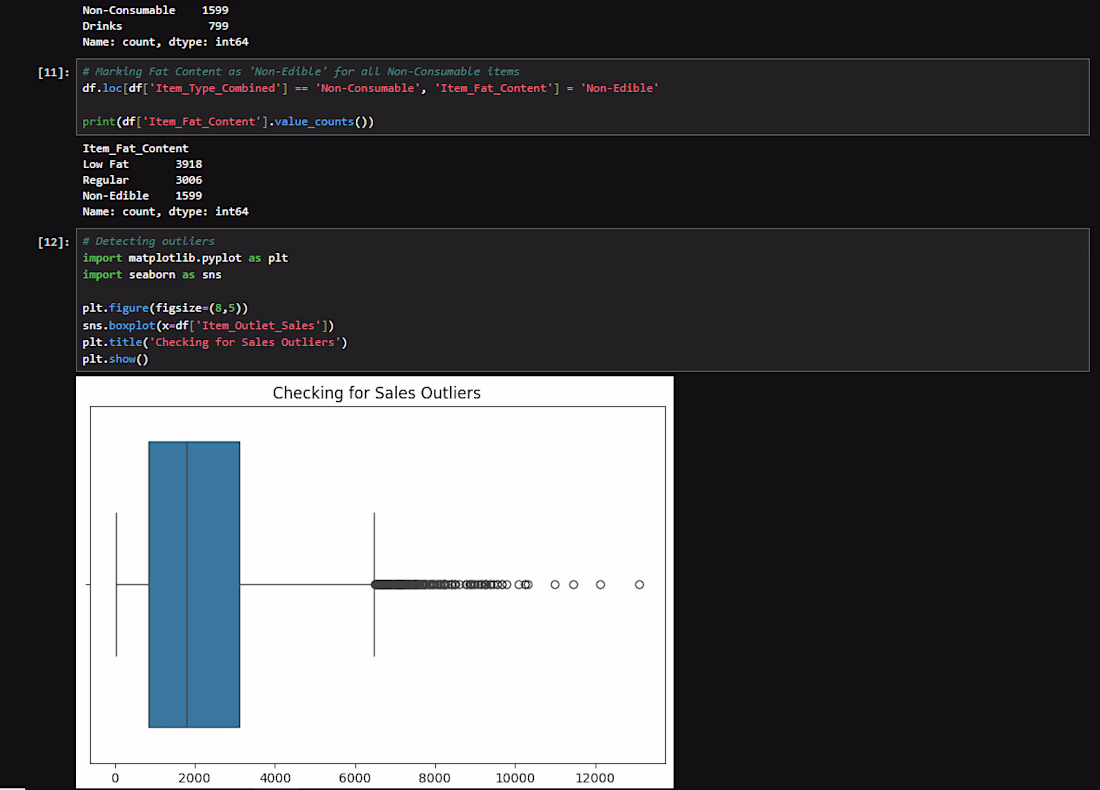Click the x-axis label '10000'

click(x=515, y=778)
